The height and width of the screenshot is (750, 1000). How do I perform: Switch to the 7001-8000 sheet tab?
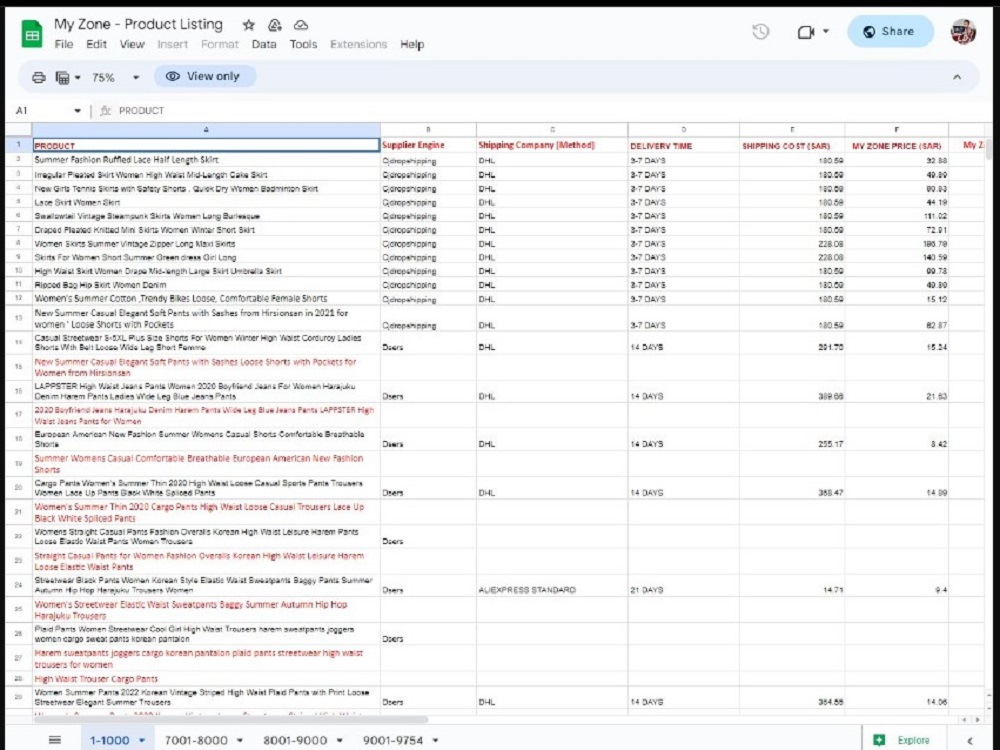(196, 740)
